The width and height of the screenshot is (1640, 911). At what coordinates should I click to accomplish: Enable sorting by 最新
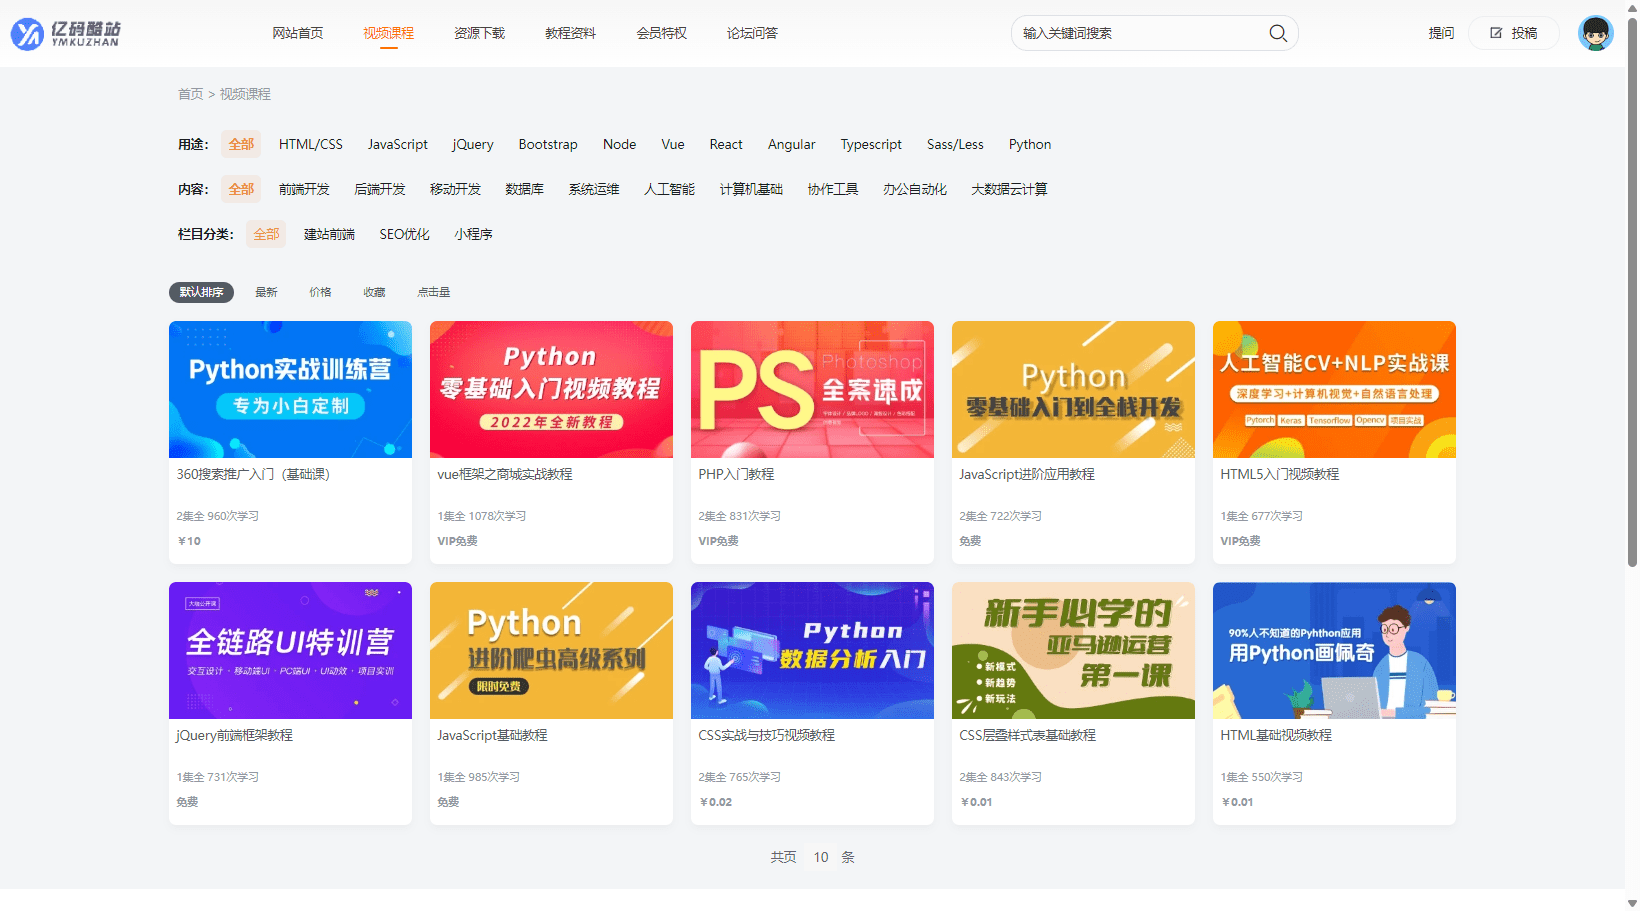(x=266, y=292)
